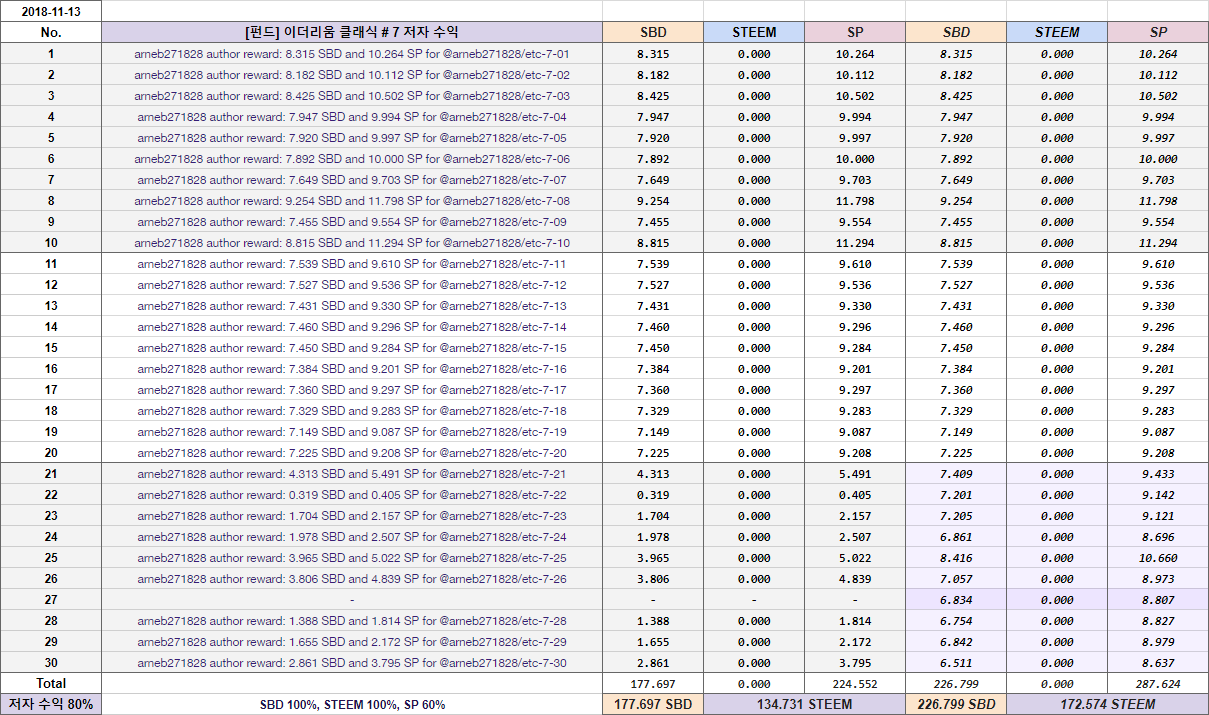1209x715 pixels.
Task: Select the '저자 수익 80%' cell
Action: click(50, 704)
